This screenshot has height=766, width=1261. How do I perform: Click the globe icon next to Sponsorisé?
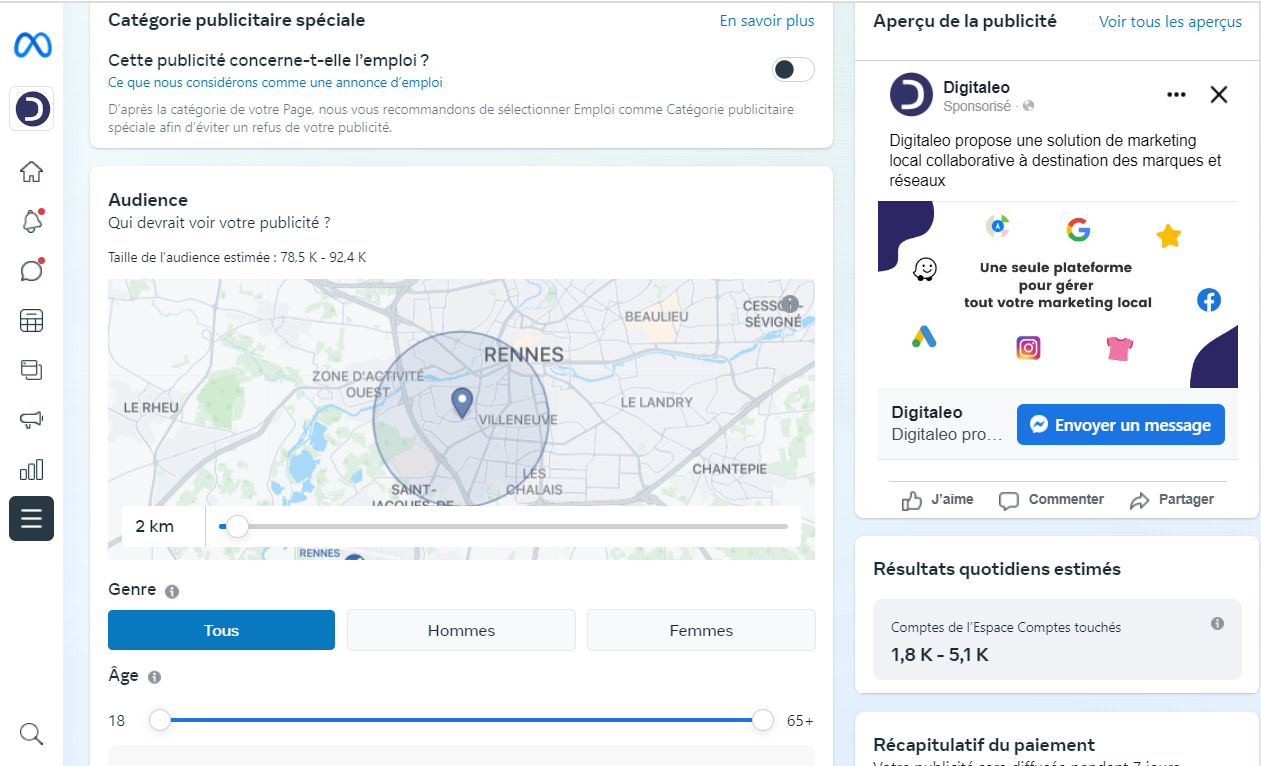coord(1028,106)
